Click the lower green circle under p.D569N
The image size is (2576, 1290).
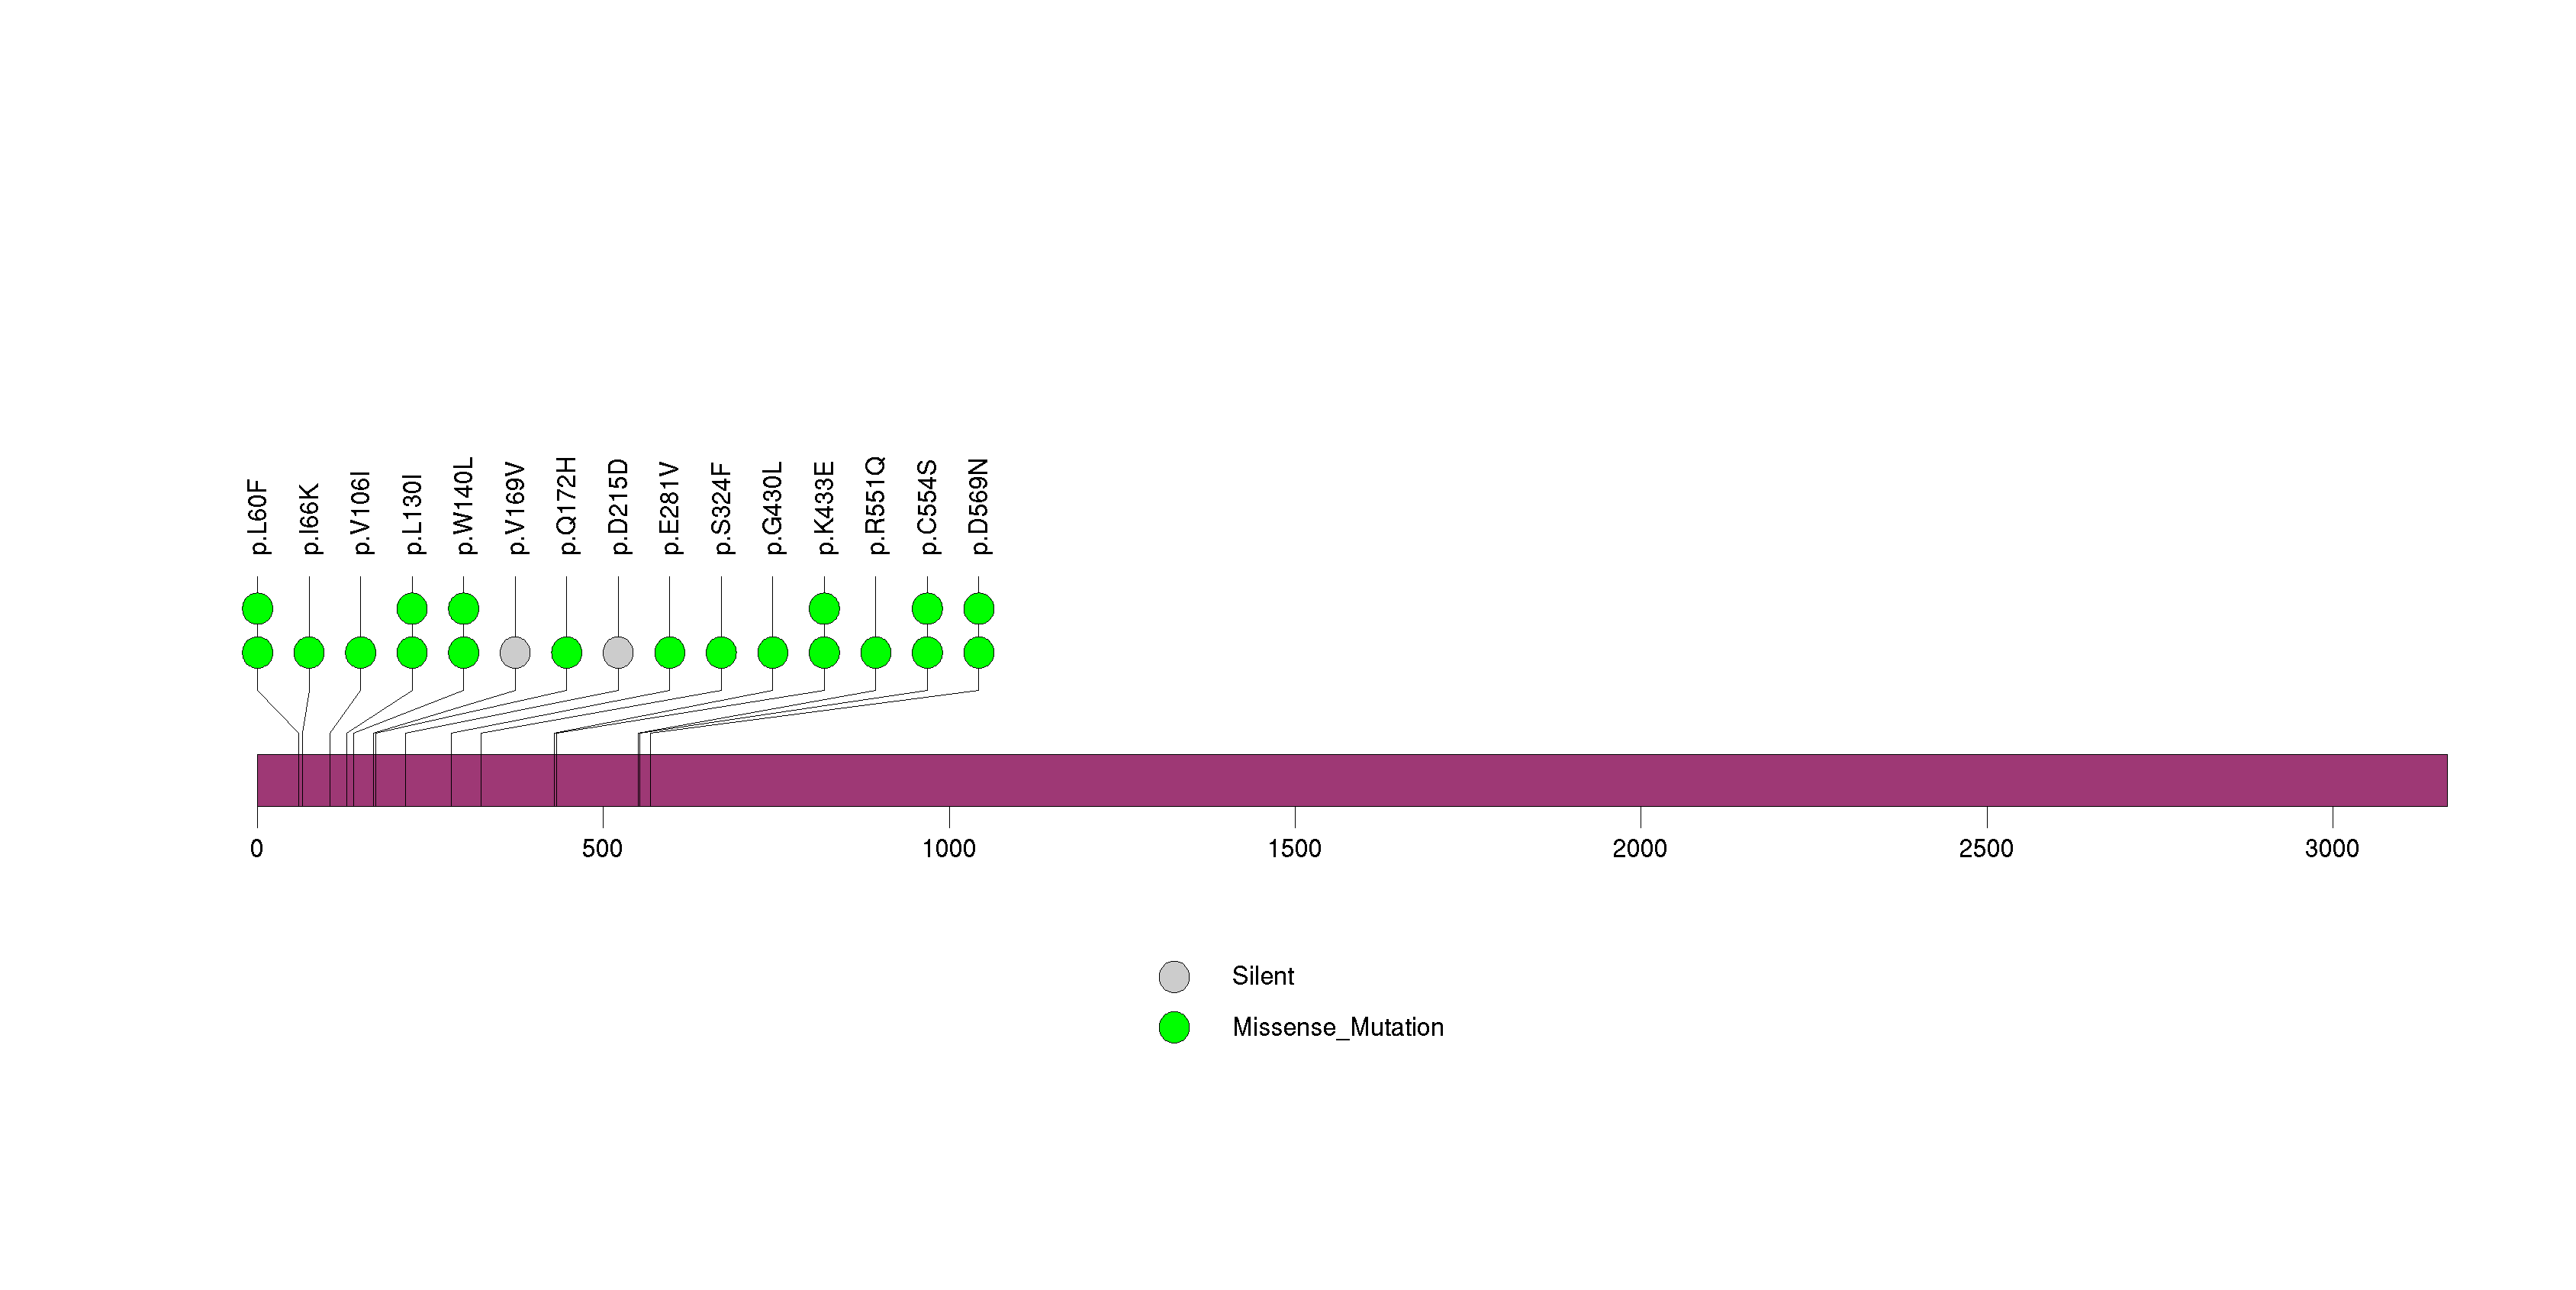pos(979,653)
